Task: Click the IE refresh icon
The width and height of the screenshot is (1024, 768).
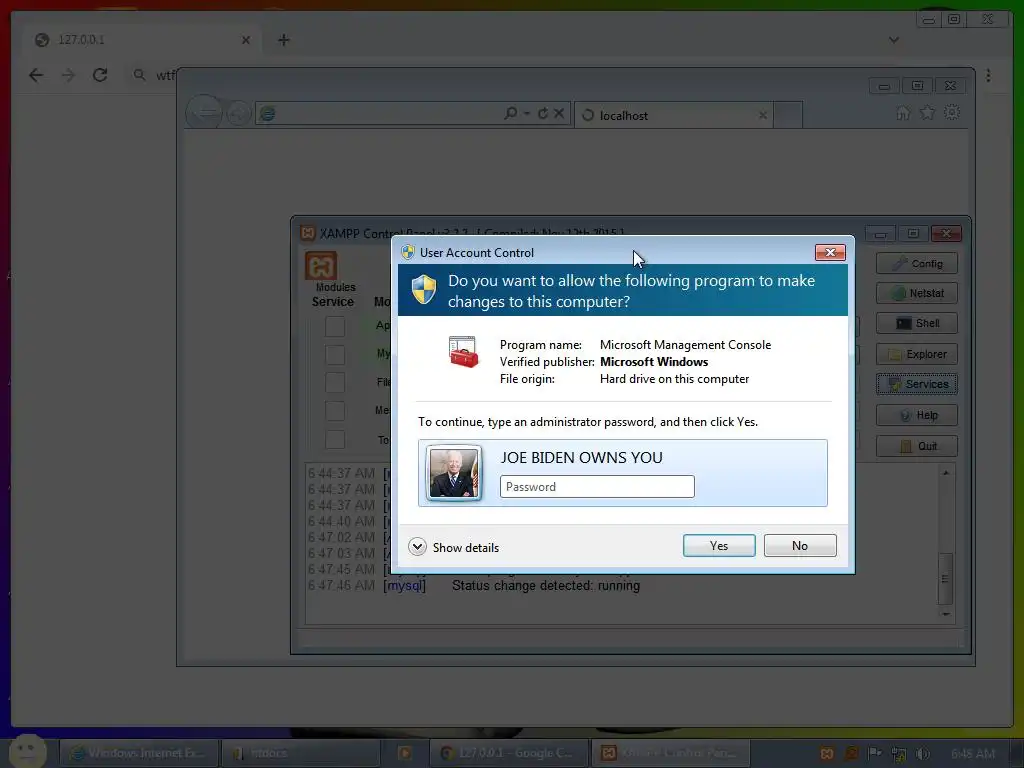Action: click(543, 114)
